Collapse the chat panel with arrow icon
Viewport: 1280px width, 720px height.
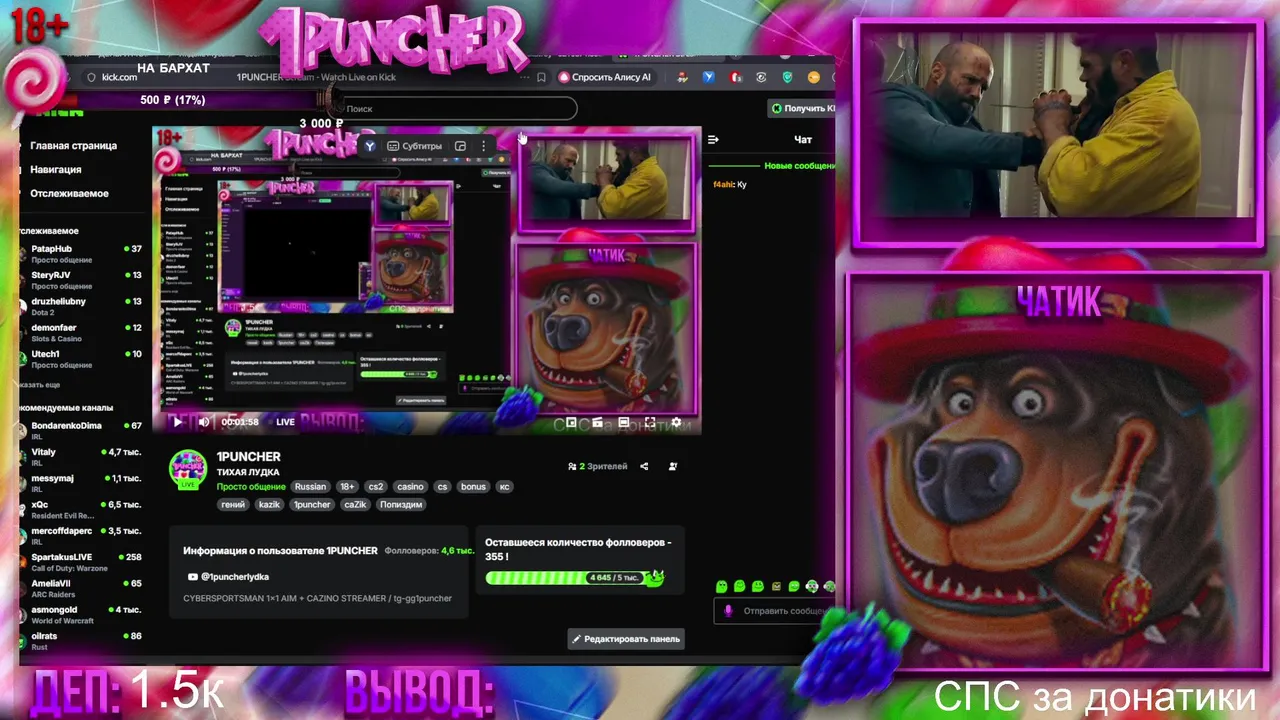tap(713, 140)
